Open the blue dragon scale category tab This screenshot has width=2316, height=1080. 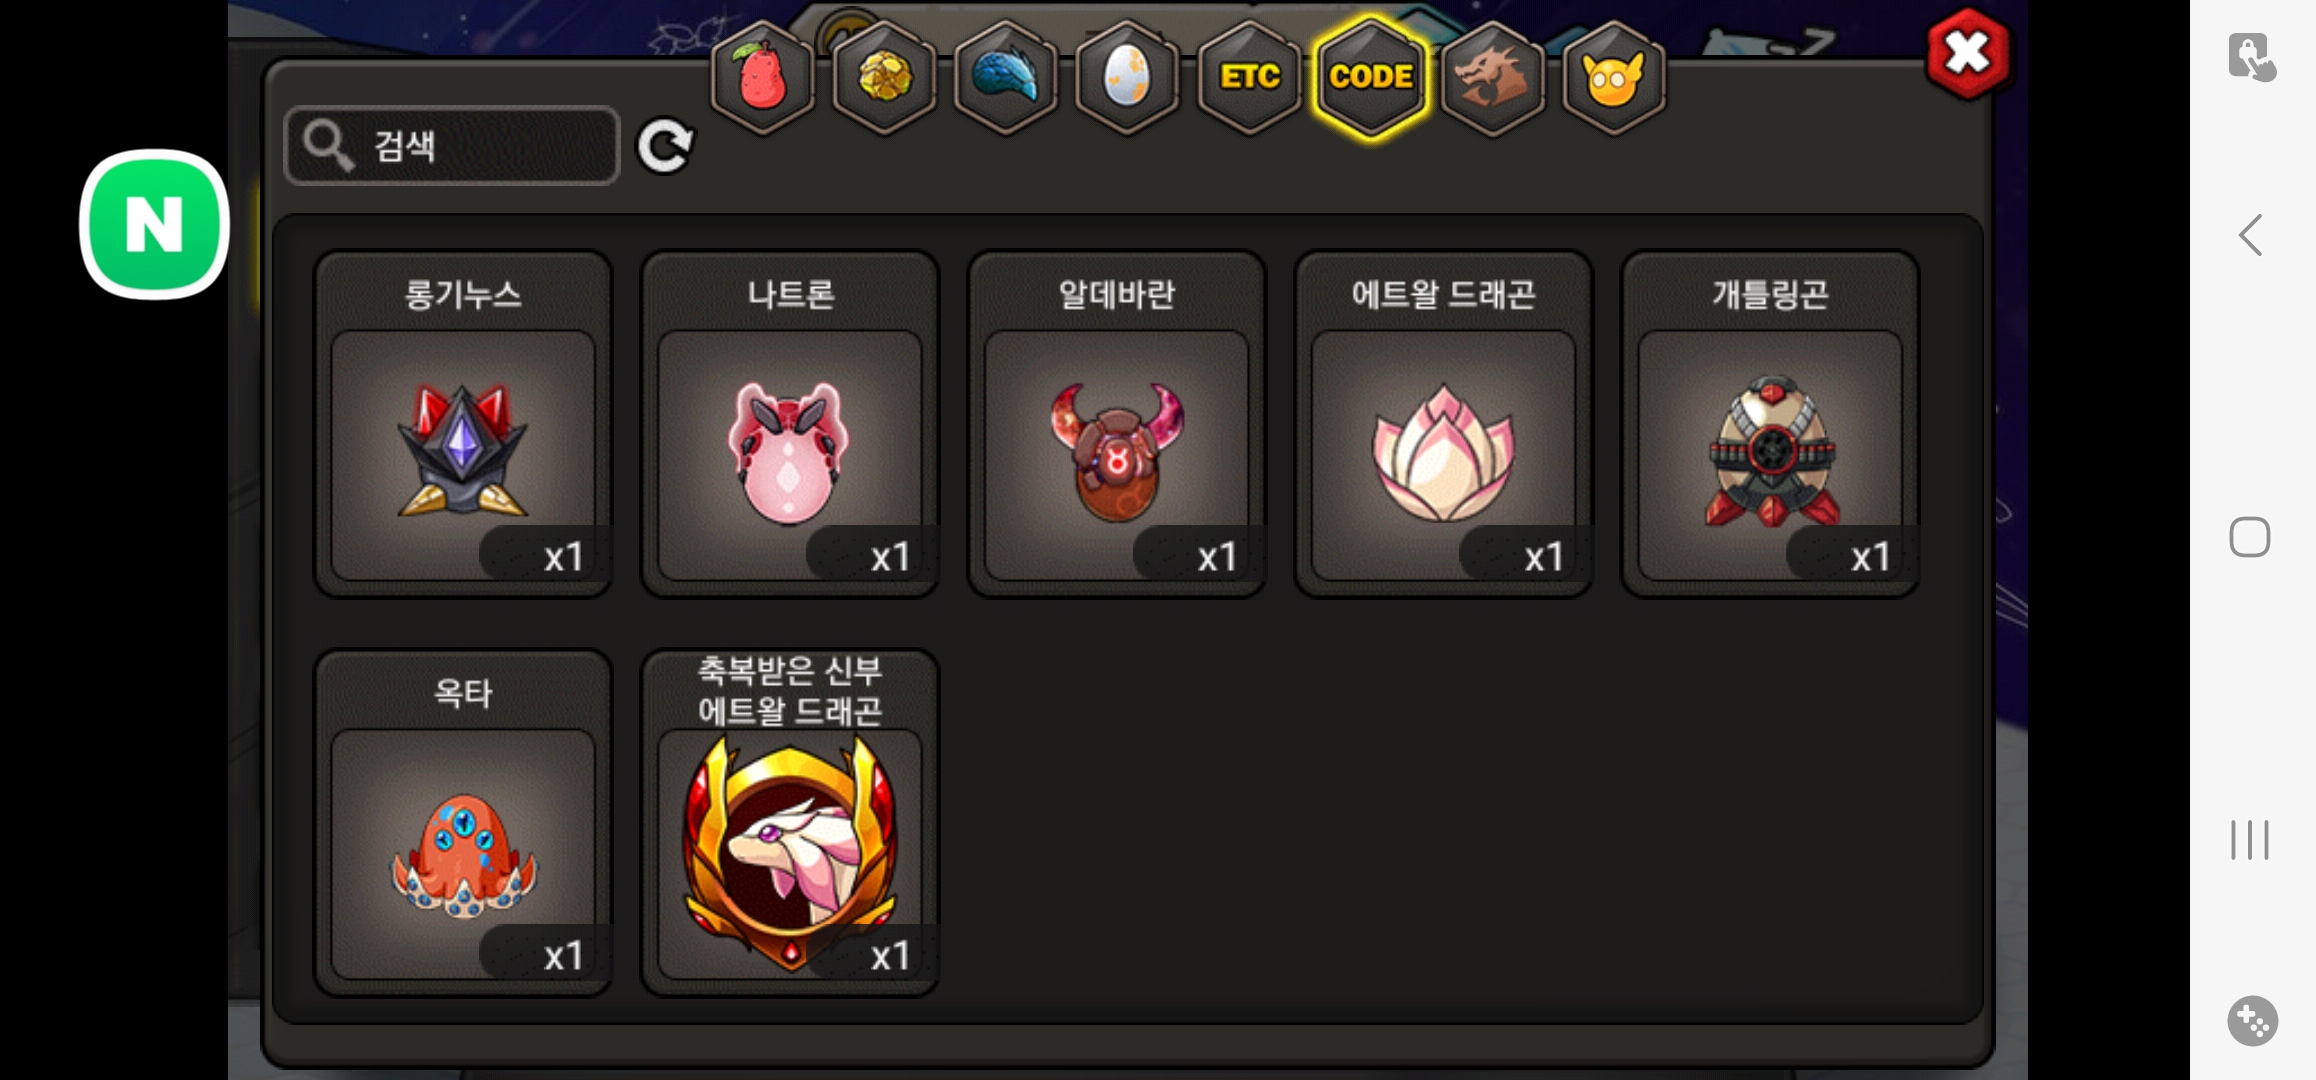pos(1007,77)
